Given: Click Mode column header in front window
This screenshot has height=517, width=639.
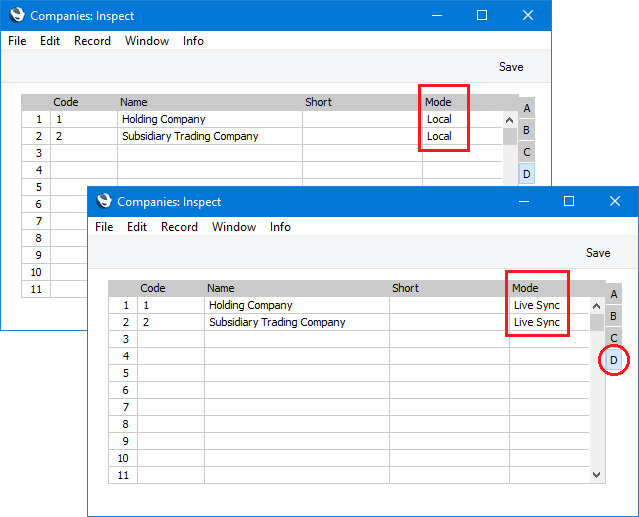Looking at the screenshot, I should [525, 288].
